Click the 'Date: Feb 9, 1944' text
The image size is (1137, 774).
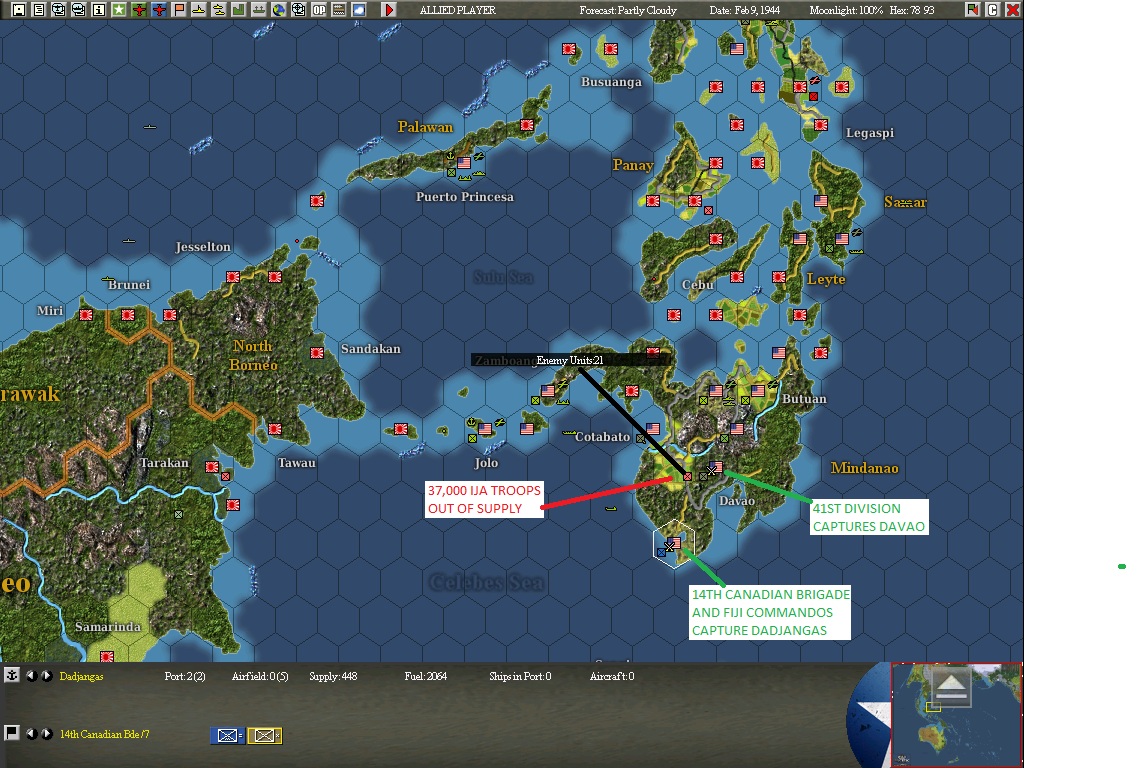point(745,10)
